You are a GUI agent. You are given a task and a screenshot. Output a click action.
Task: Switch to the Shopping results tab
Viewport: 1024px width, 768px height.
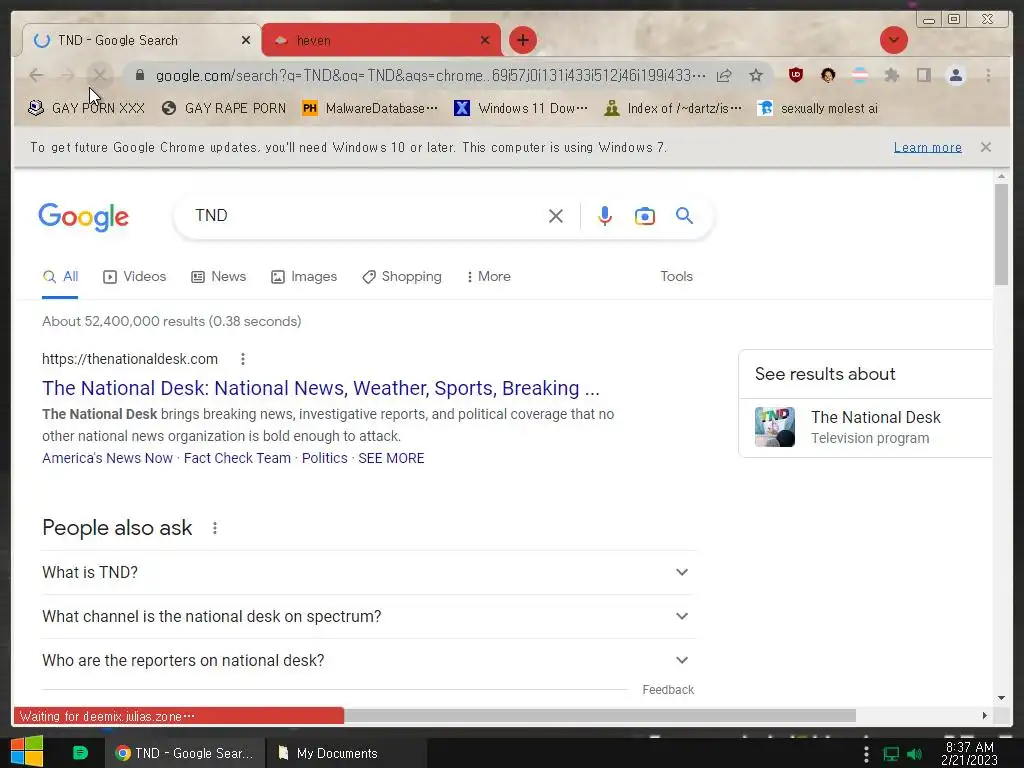(x=402, y=276)
